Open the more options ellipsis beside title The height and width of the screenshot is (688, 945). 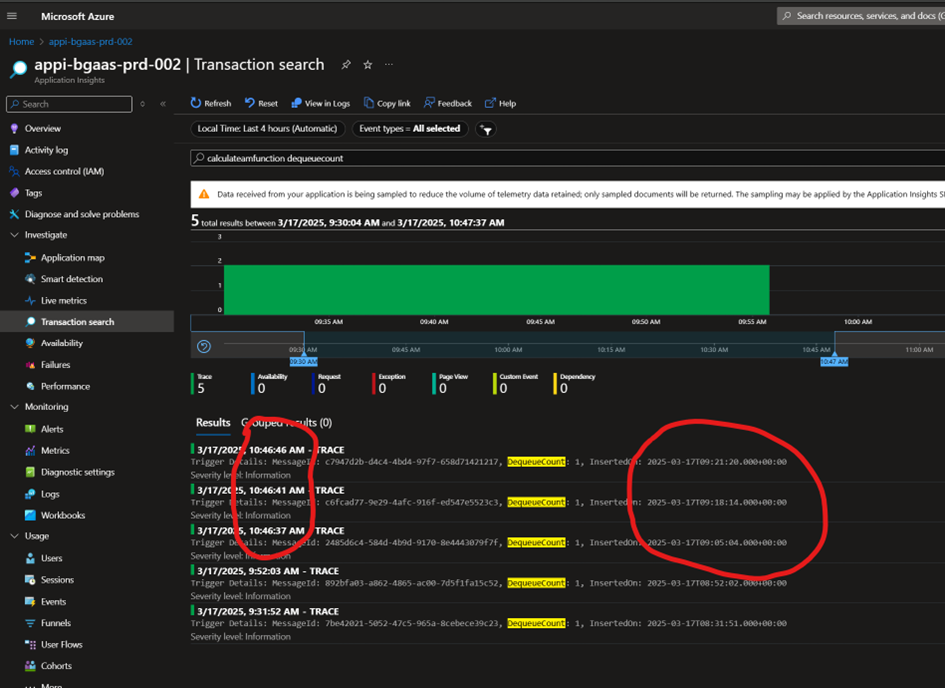pyautogui.click(x=389, y=64)
